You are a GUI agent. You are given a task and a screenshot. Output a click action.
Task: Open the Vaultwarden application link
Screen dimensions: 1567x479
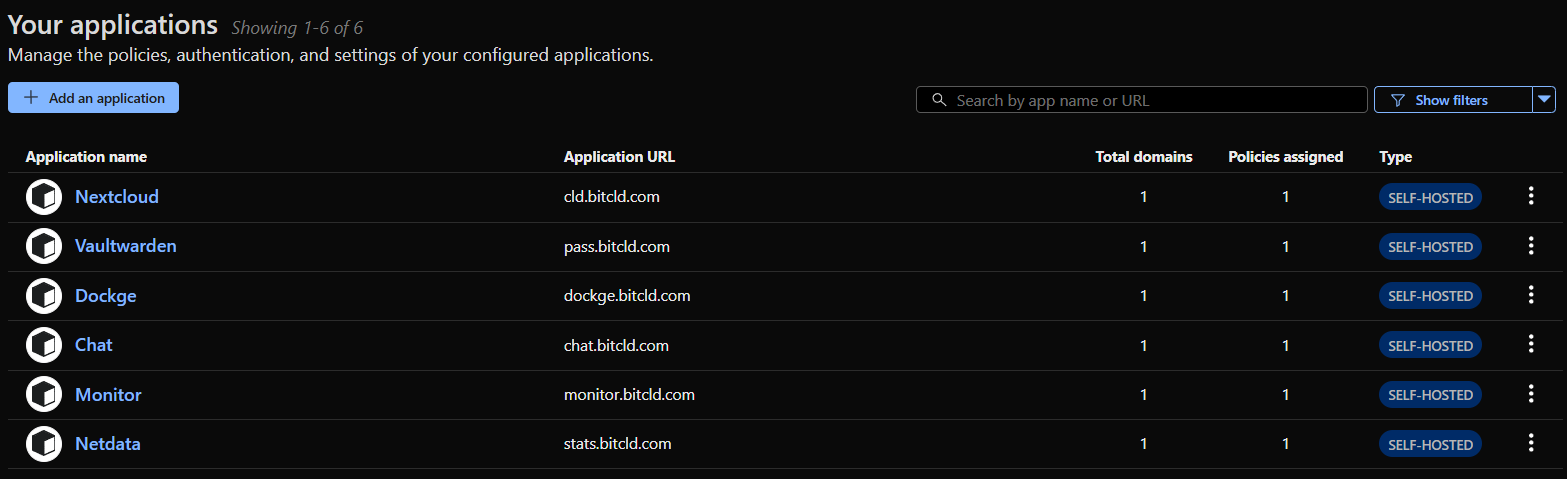click(126, 246)
